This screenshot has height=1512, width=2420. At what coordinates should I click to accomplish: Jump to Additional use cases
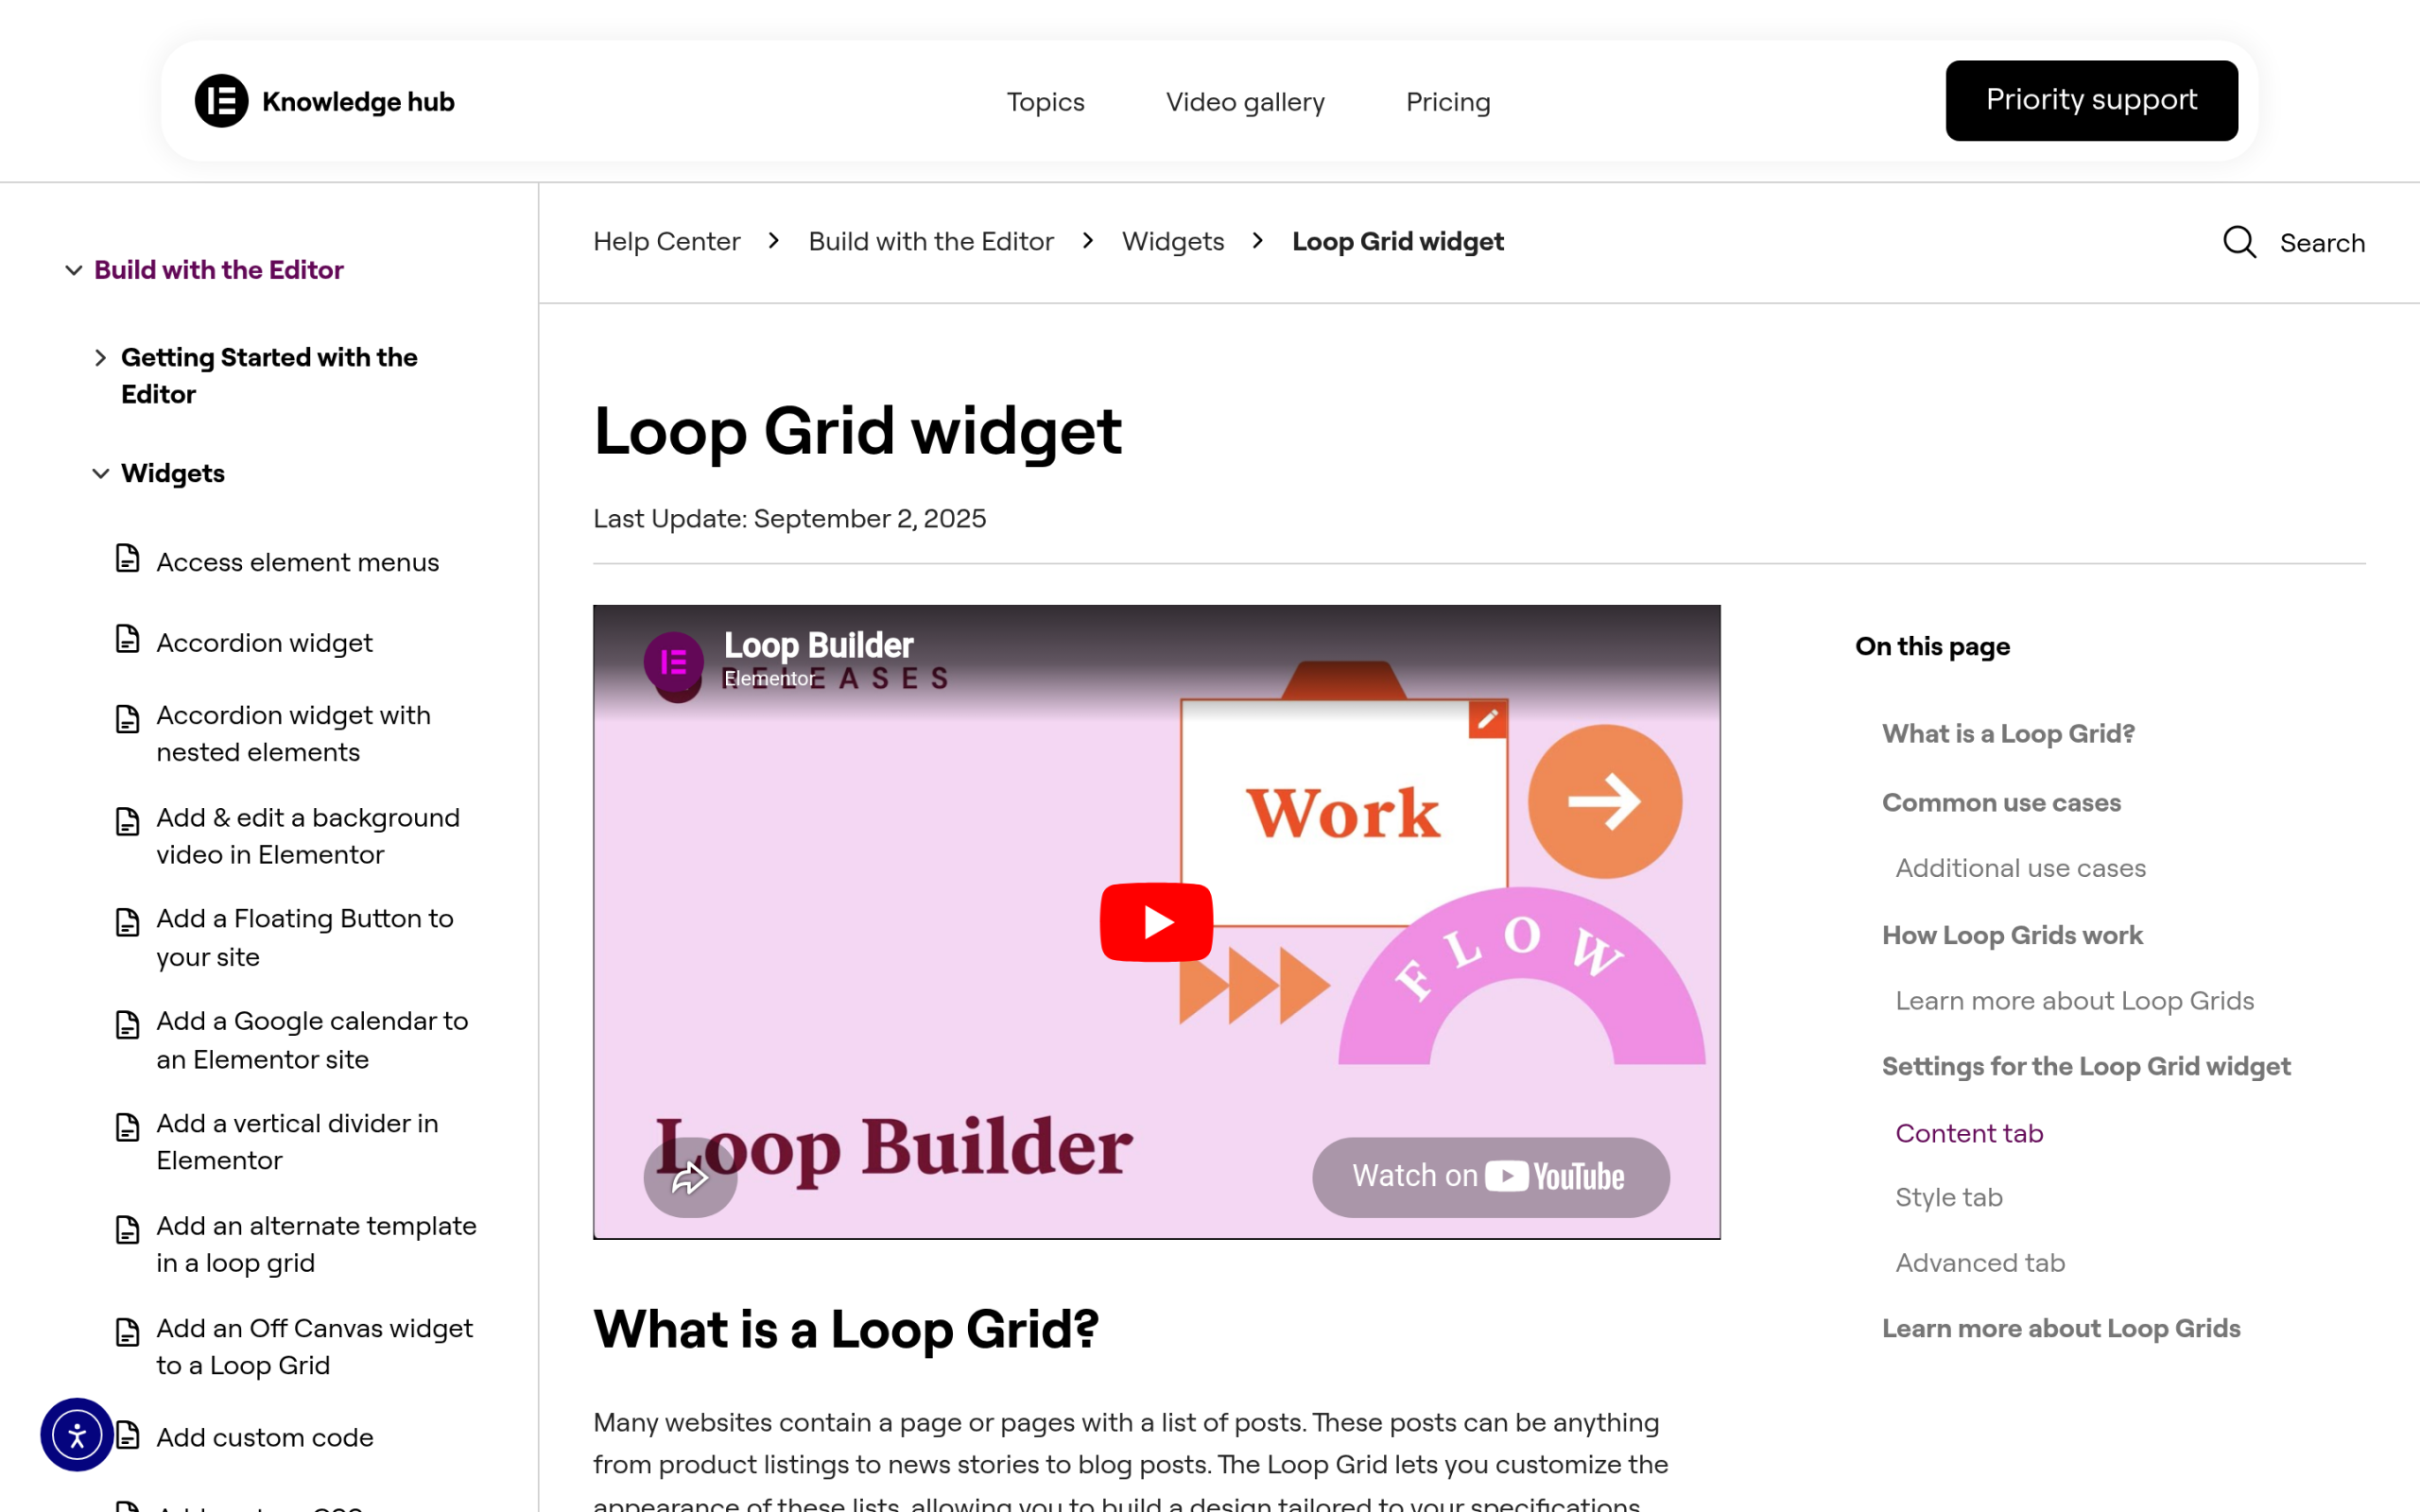pos(2020,868)
